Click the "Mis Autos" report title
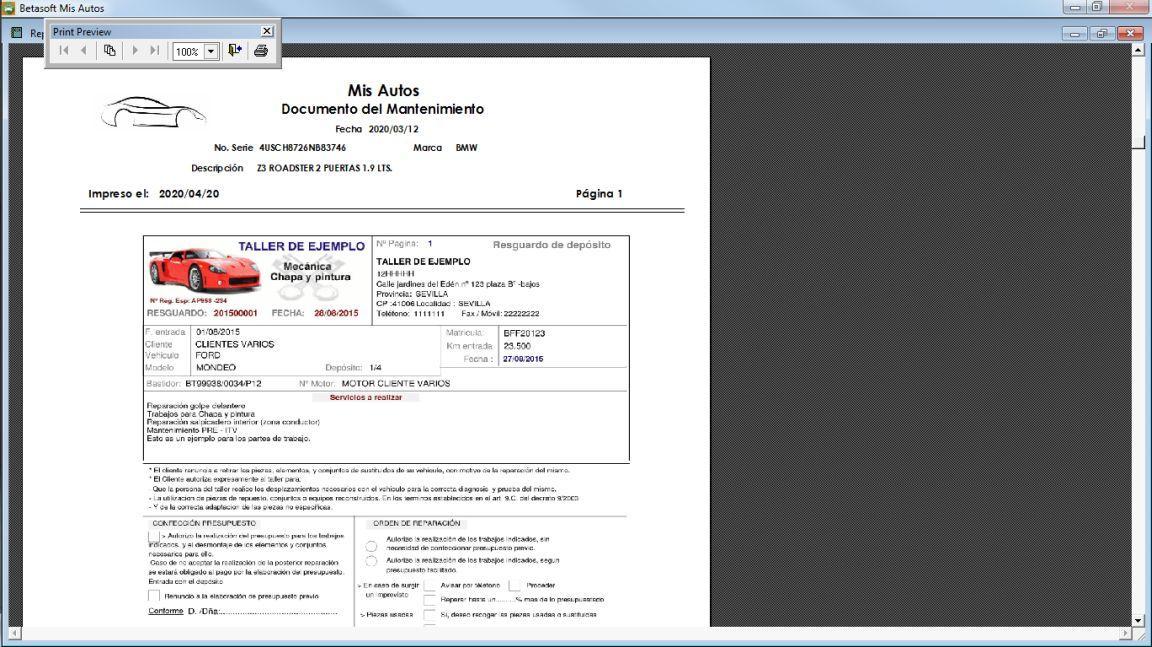 (383, 90)
